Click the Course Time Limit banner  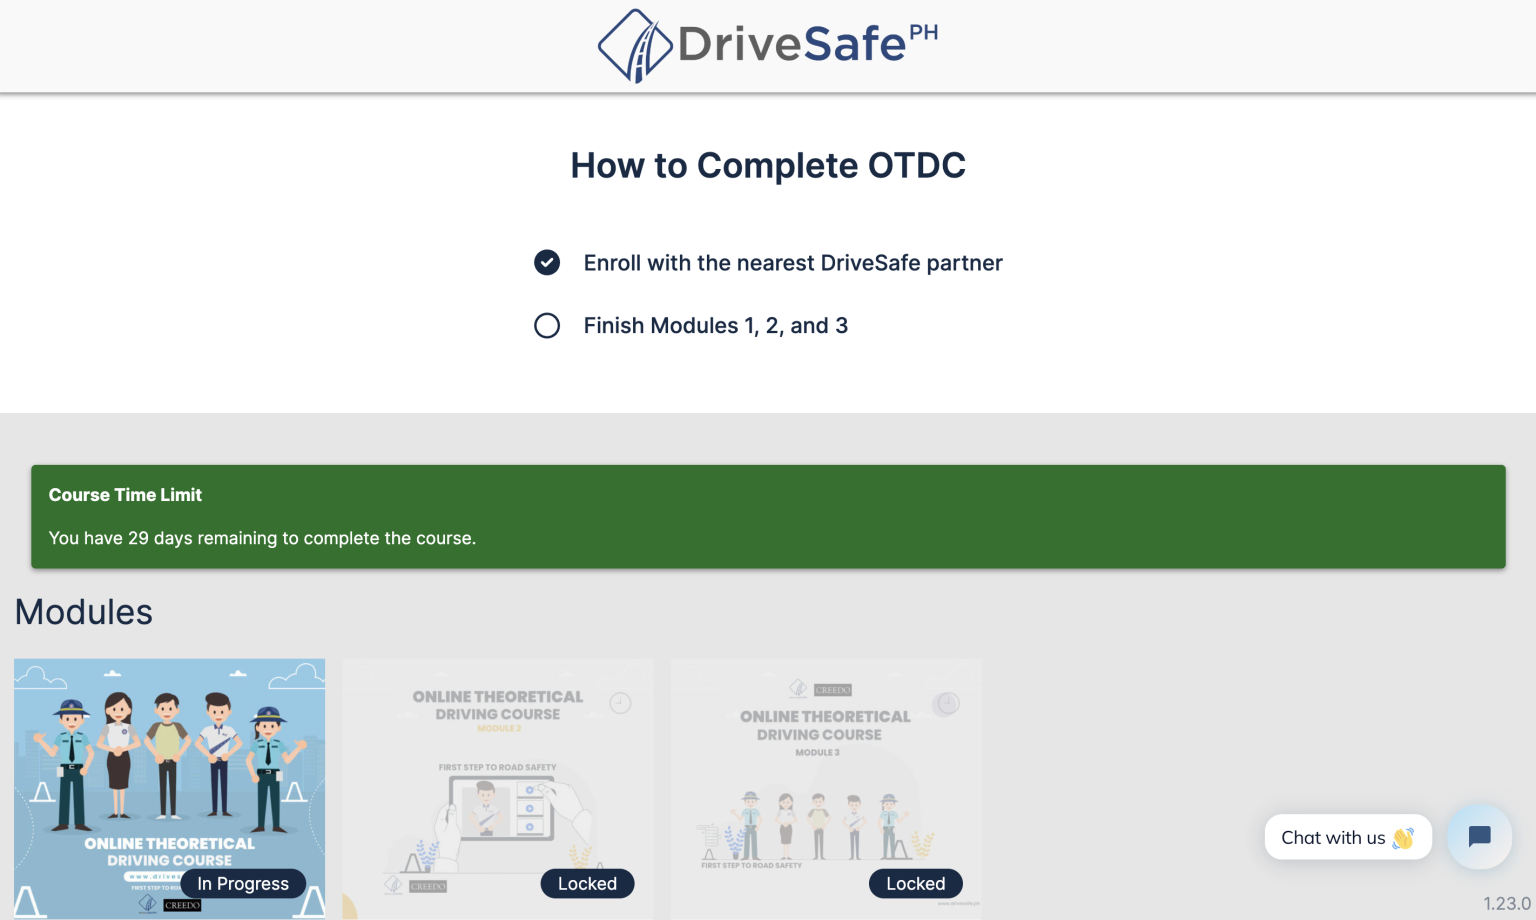pos(768,516)
